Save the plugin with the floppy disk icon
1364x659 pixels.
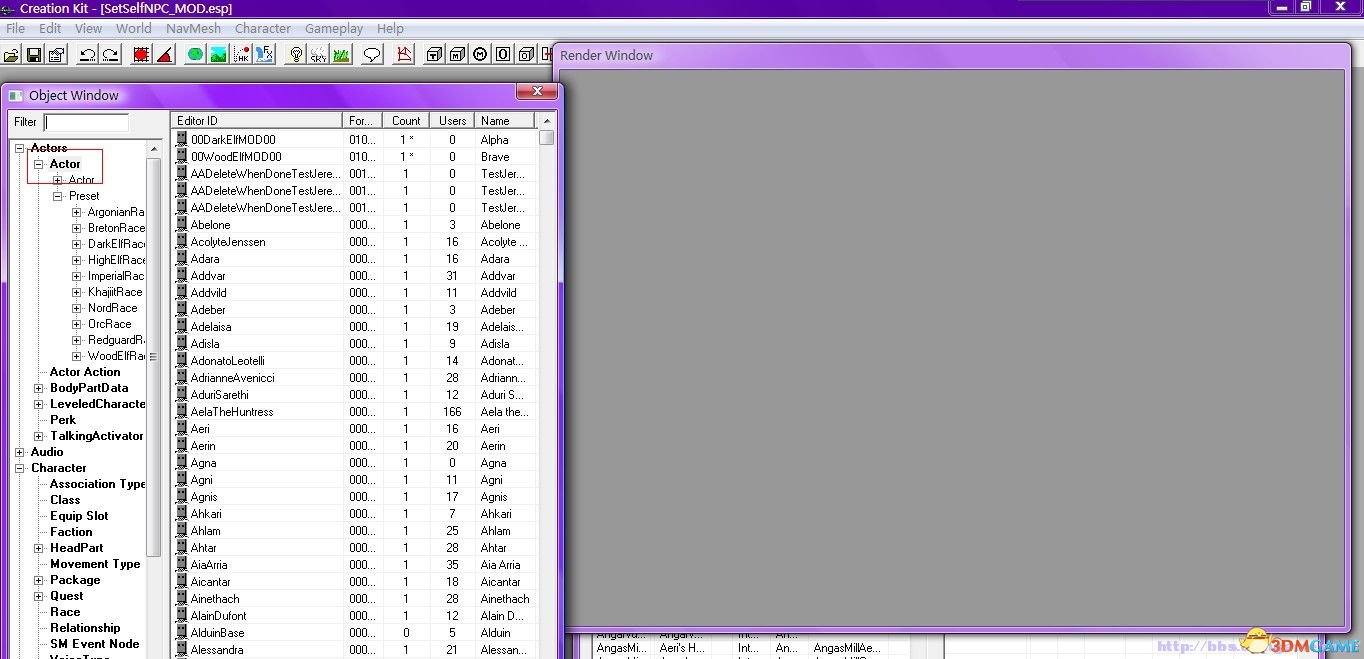pyautogui.click(x=34, y=55)
